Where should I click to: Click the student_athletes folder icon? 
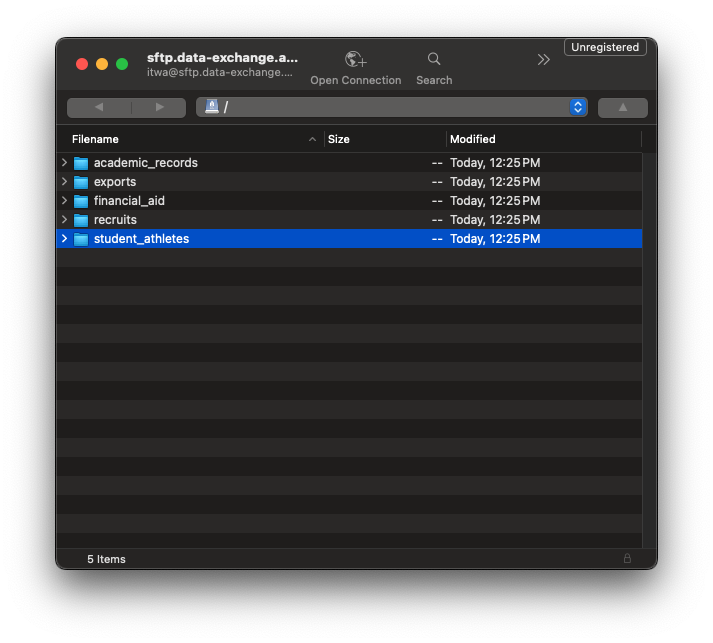[x=81, y=239]
